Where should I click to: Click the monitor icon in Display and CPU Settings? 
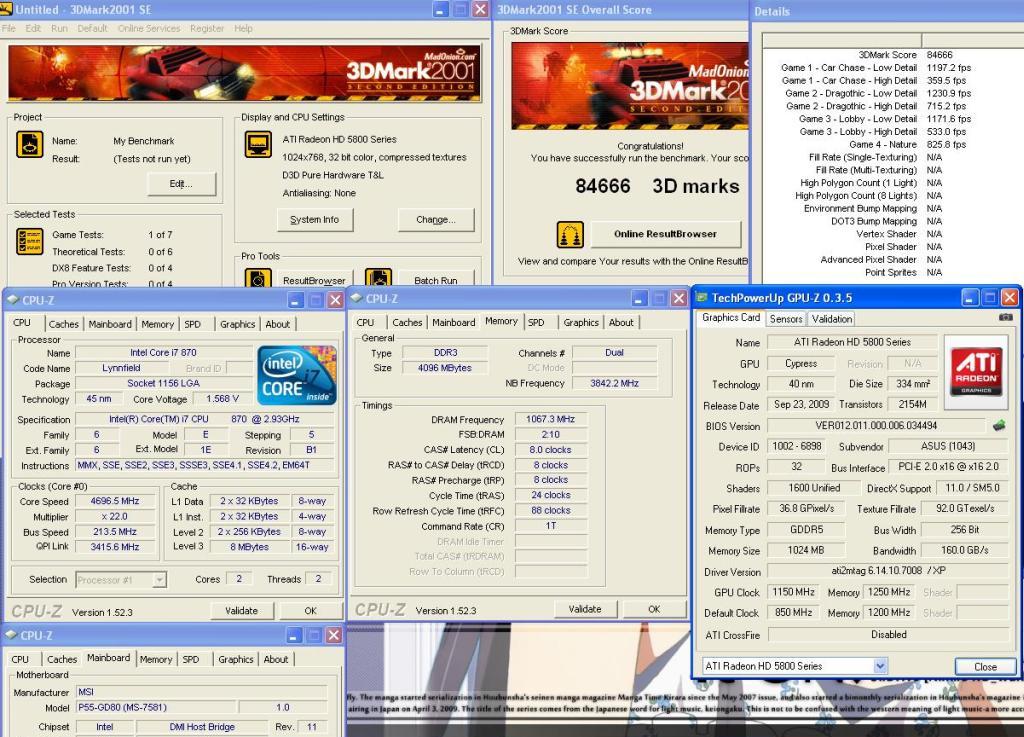tap(258, 145)
